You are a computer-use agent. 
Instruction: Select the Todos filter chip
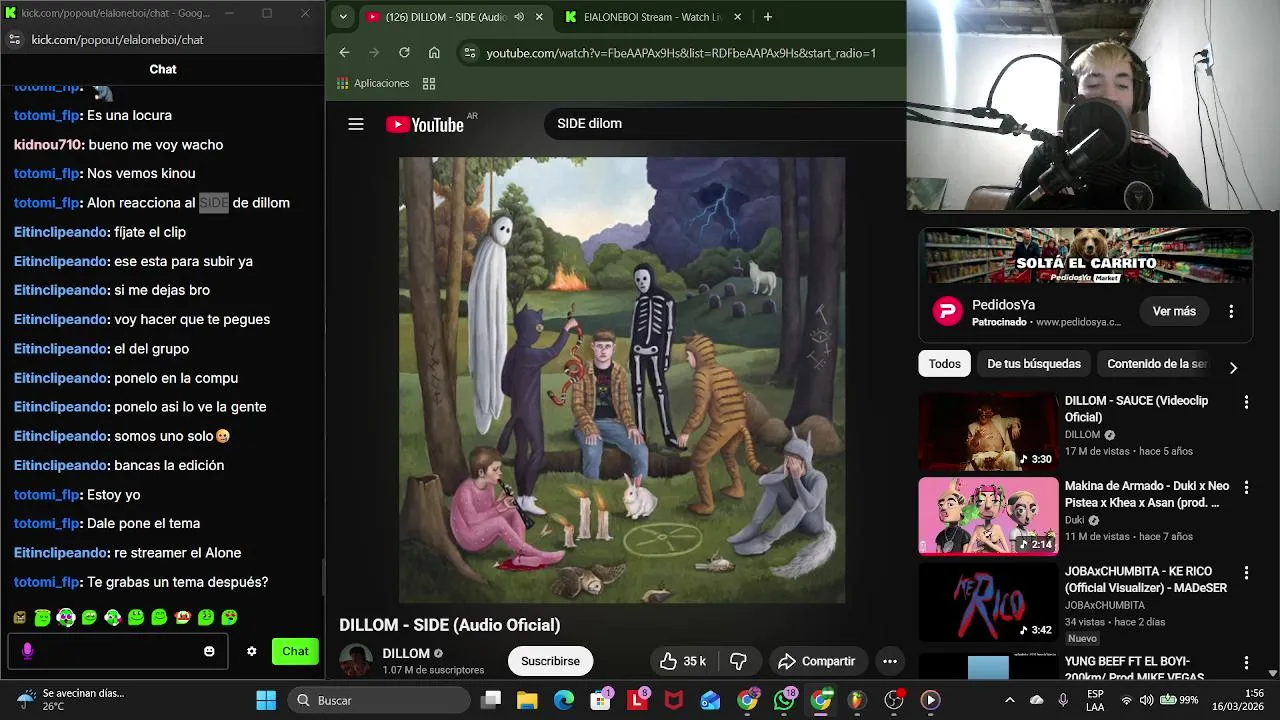(x=944, y=364)
